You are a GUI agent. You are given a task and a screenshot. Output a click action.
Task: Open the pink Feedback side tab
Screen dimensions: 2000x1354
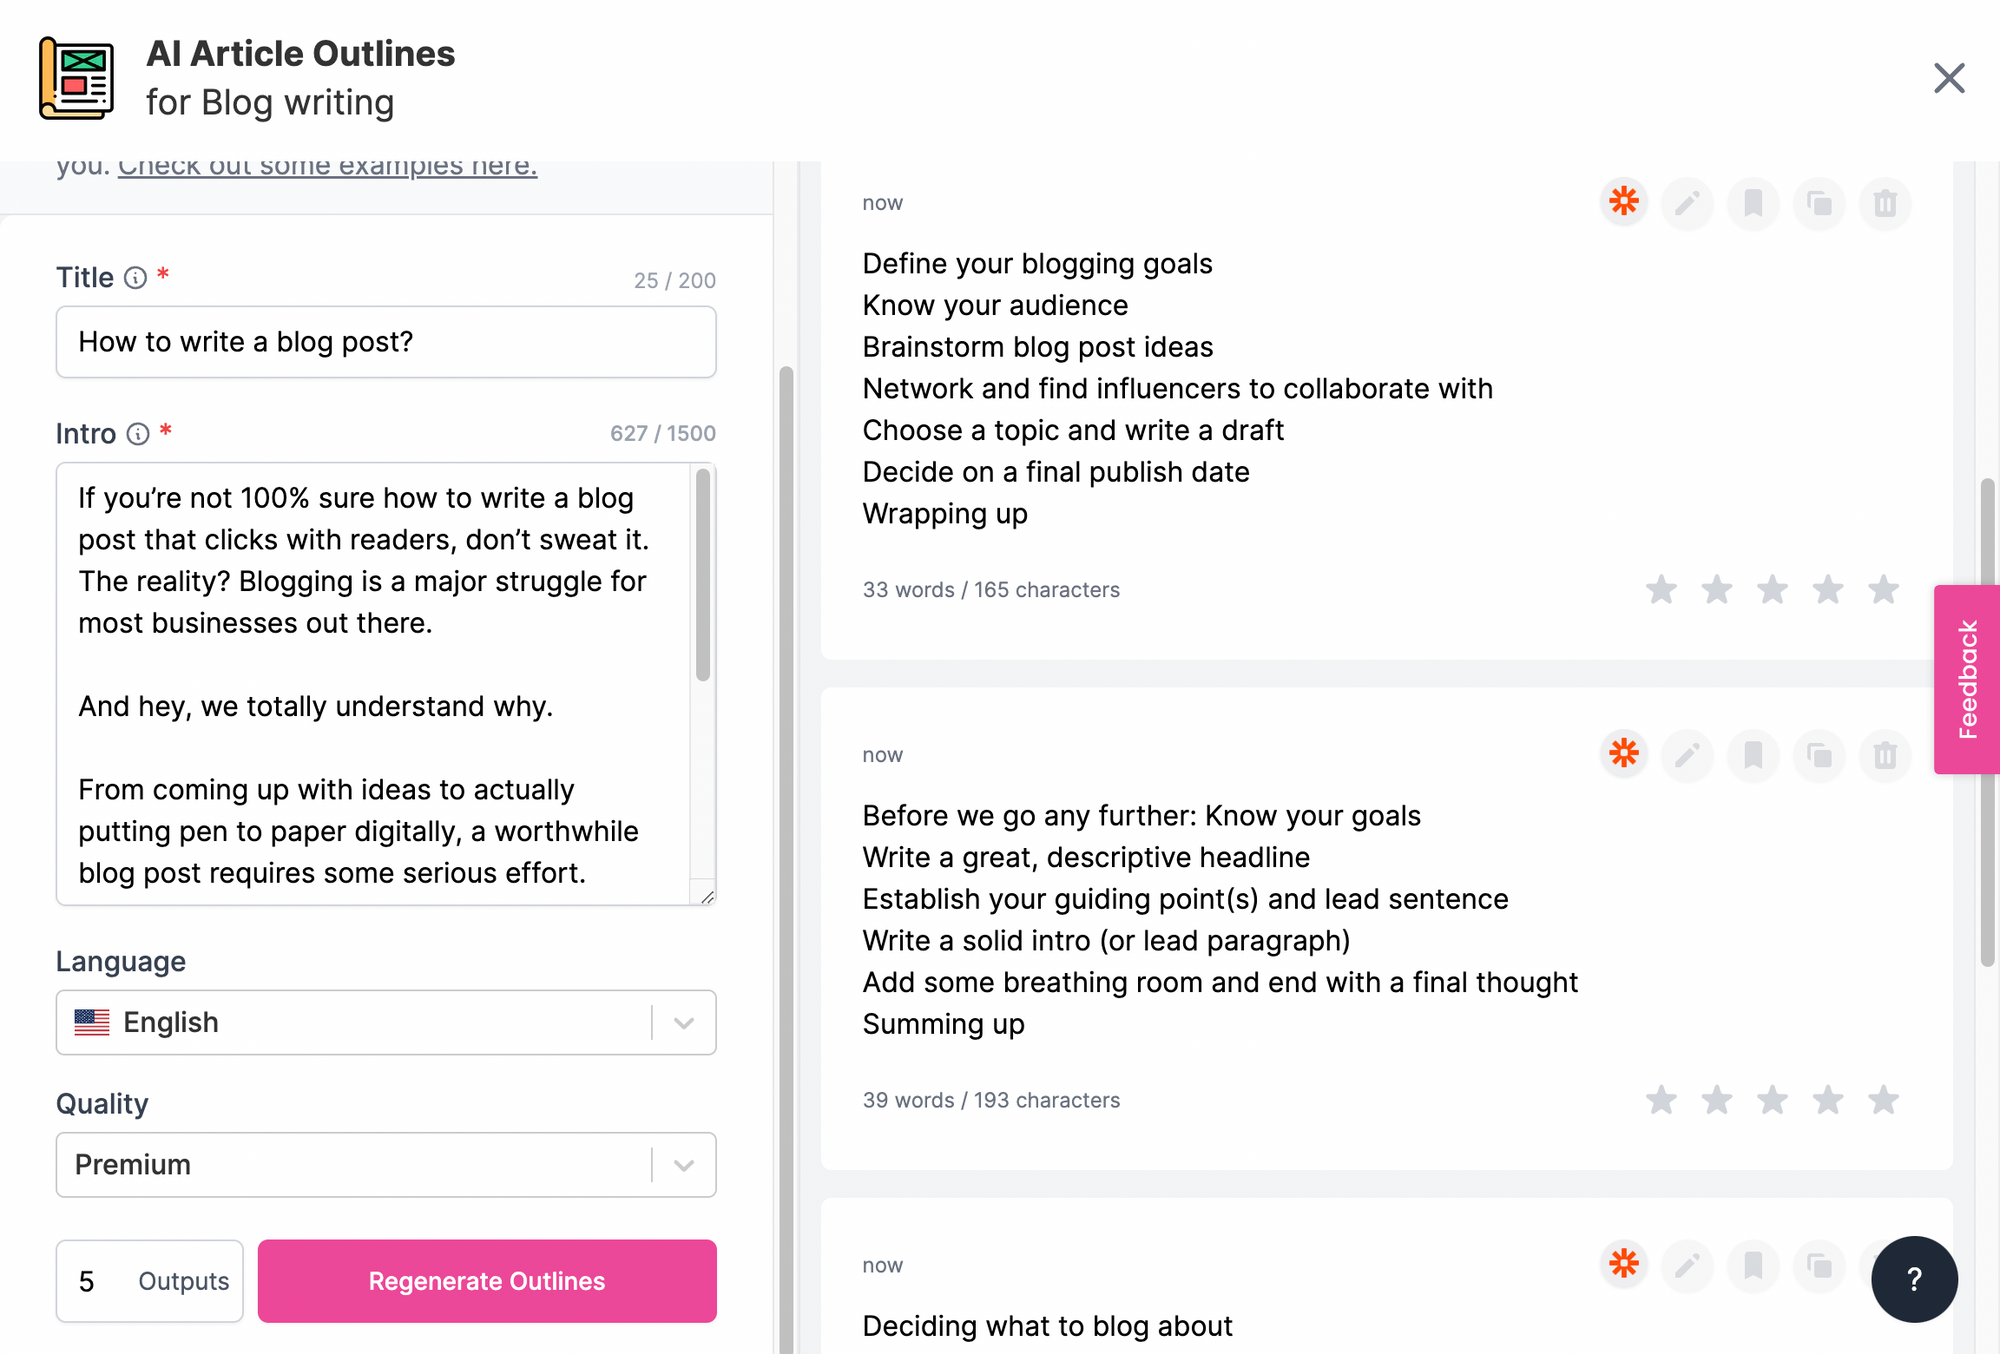click(1967, 679)
